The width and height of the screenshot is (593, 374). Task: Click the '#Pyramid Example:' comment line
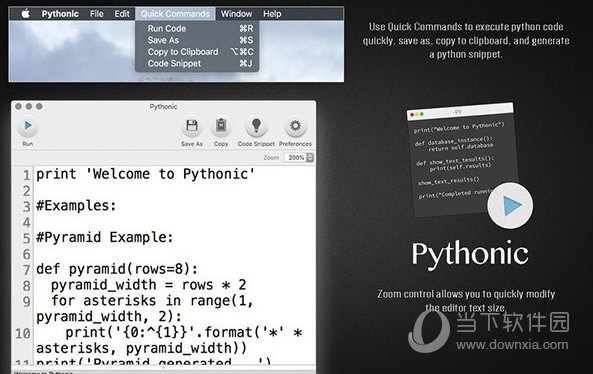105,238
